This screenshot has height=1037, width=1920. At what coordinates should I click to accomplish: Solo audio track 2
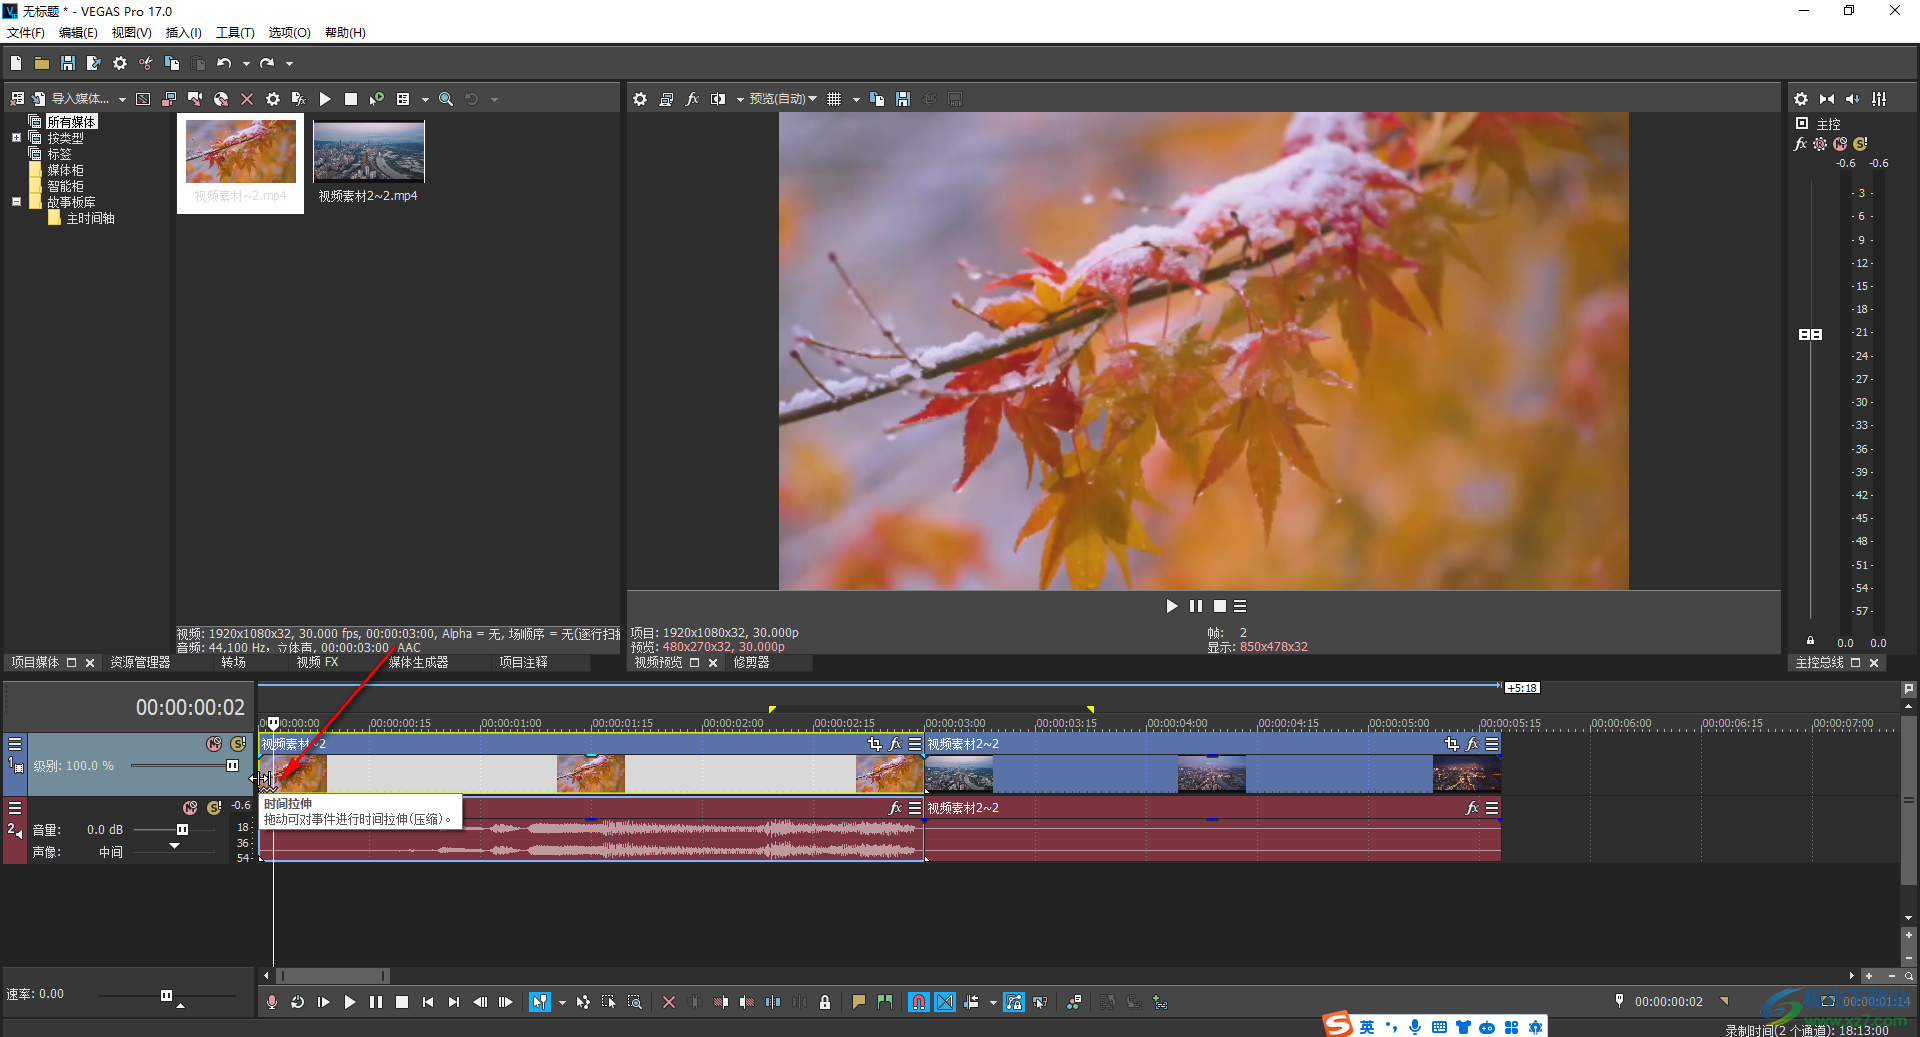click(x=214, y=807)
